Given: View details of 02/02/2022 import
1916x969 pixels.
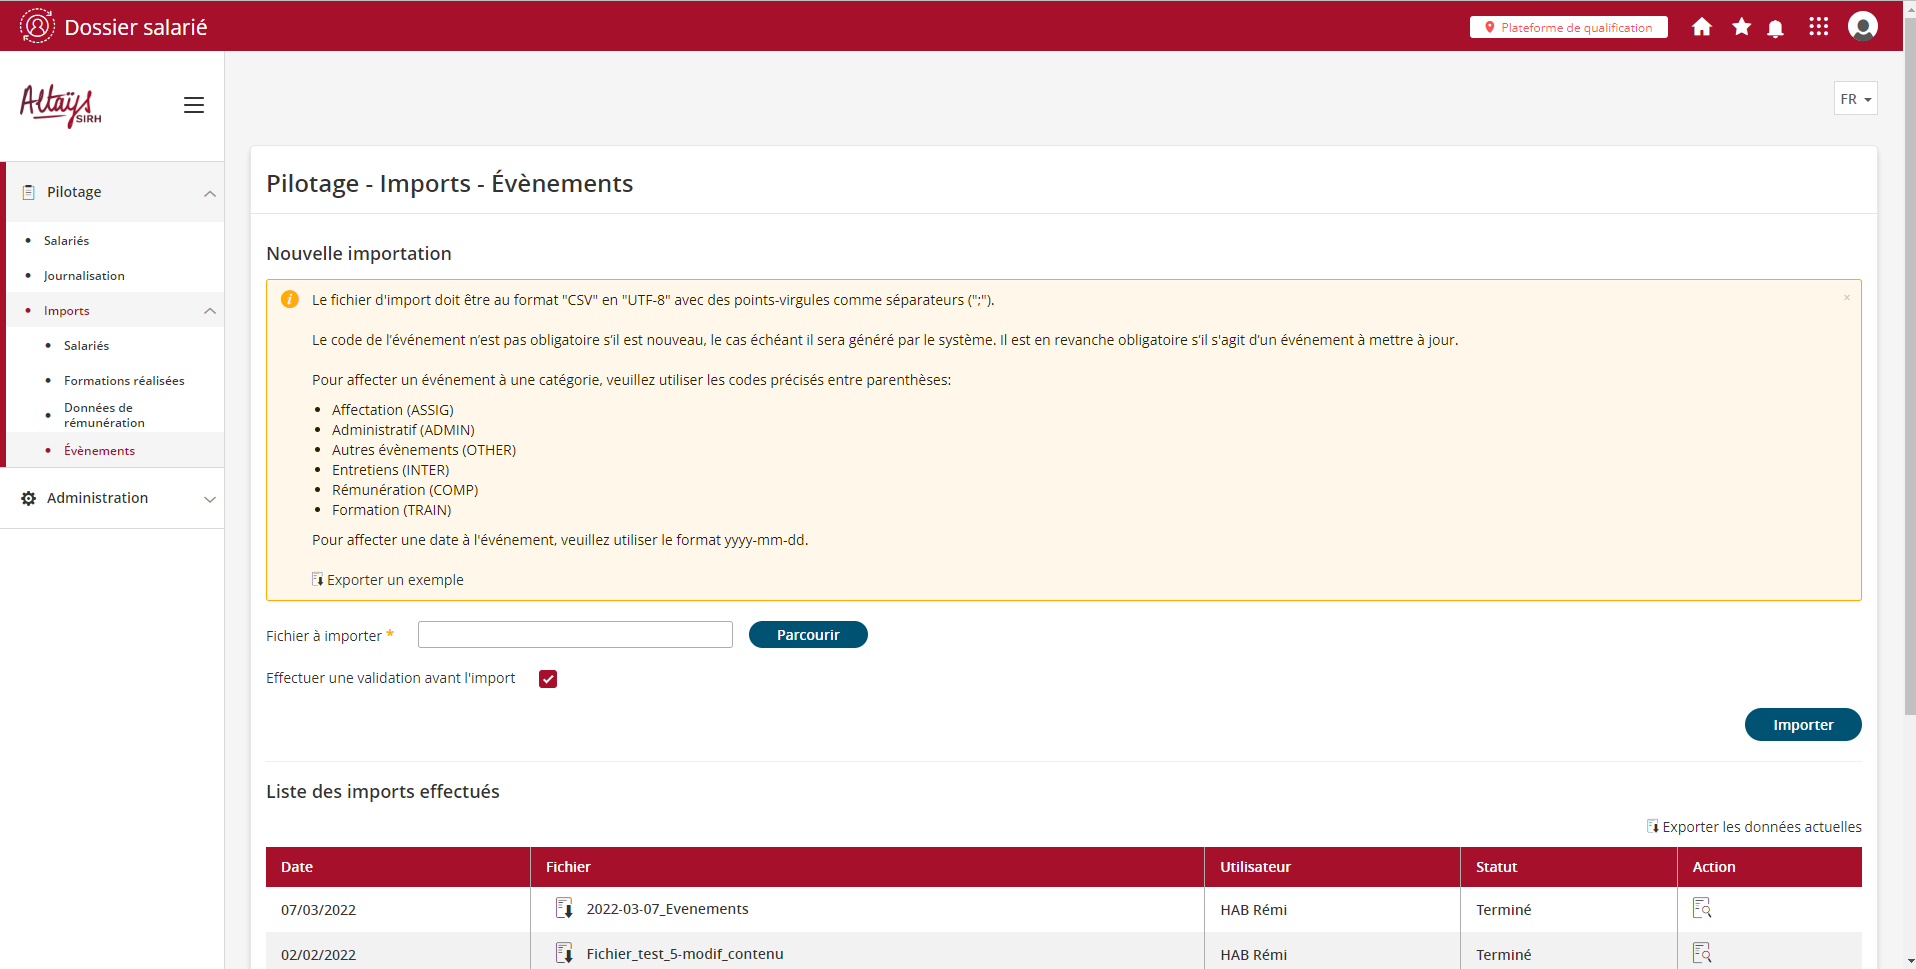Looking at the screenshot, I should pos(1701,953).
